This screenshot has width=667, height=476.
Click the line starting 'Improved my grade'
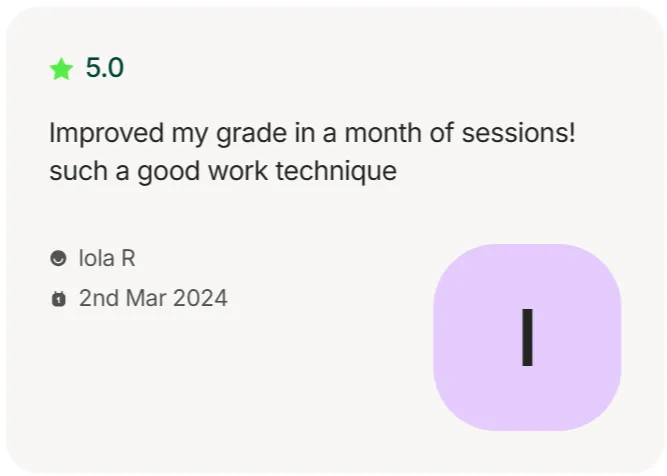[x=312, y=133]
